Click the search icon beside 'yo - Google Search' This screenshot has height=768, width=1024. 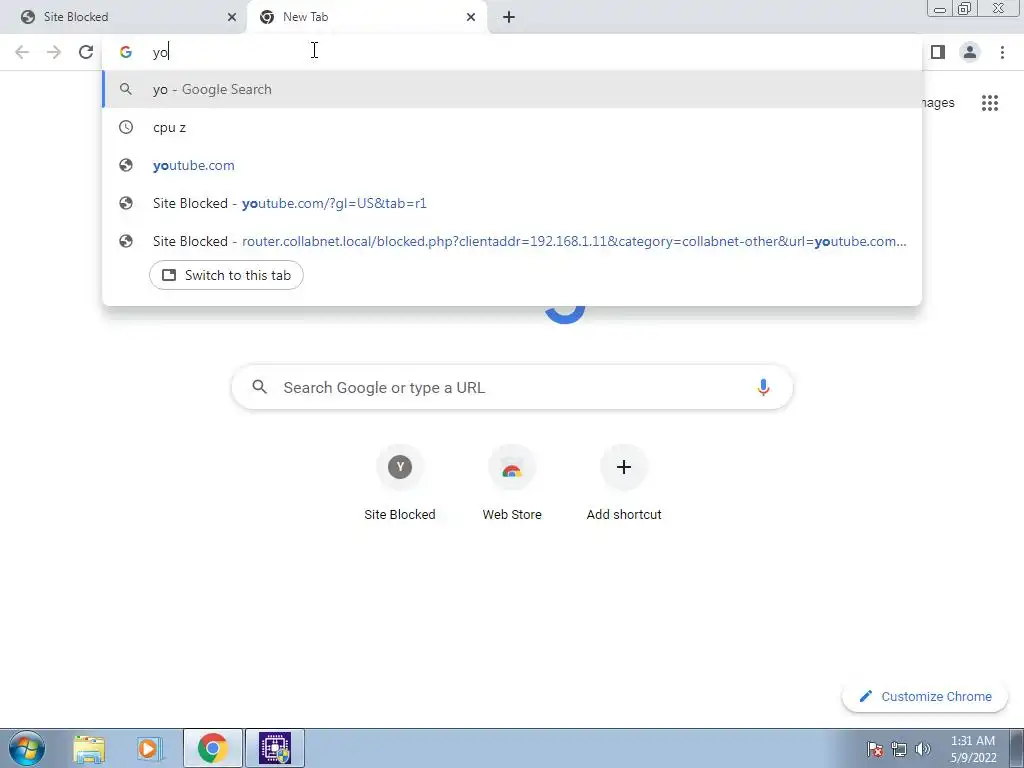pos(125,89)
